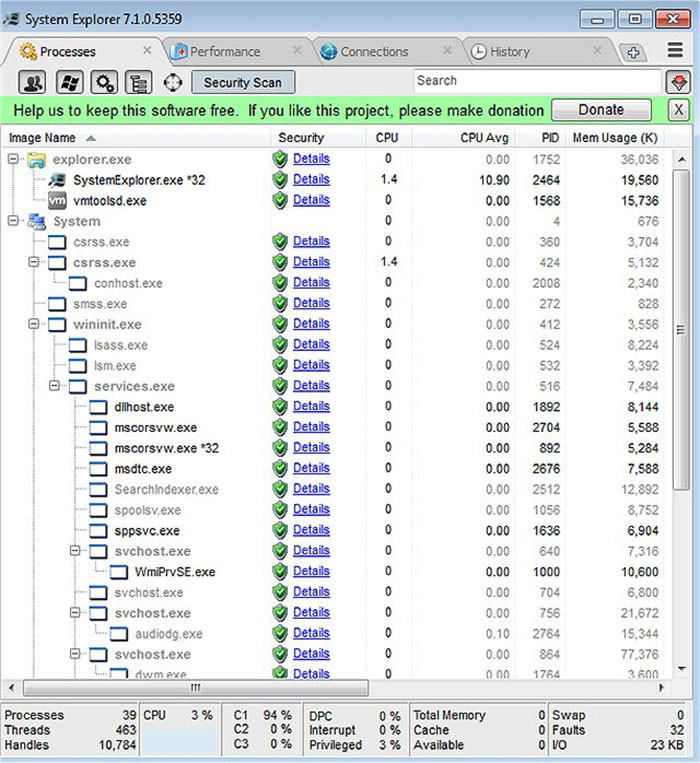
Task: Sort by the Mem Usage (K) column header
Action: click(615, 138)
